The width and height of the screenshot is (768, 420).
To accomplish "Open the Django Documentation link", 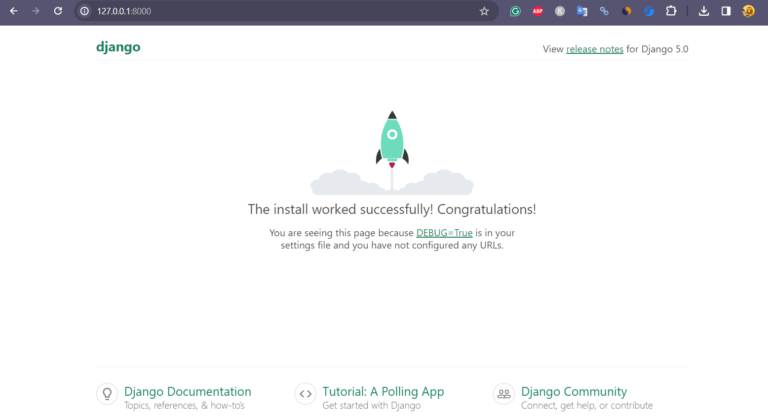I will [188, 392].
